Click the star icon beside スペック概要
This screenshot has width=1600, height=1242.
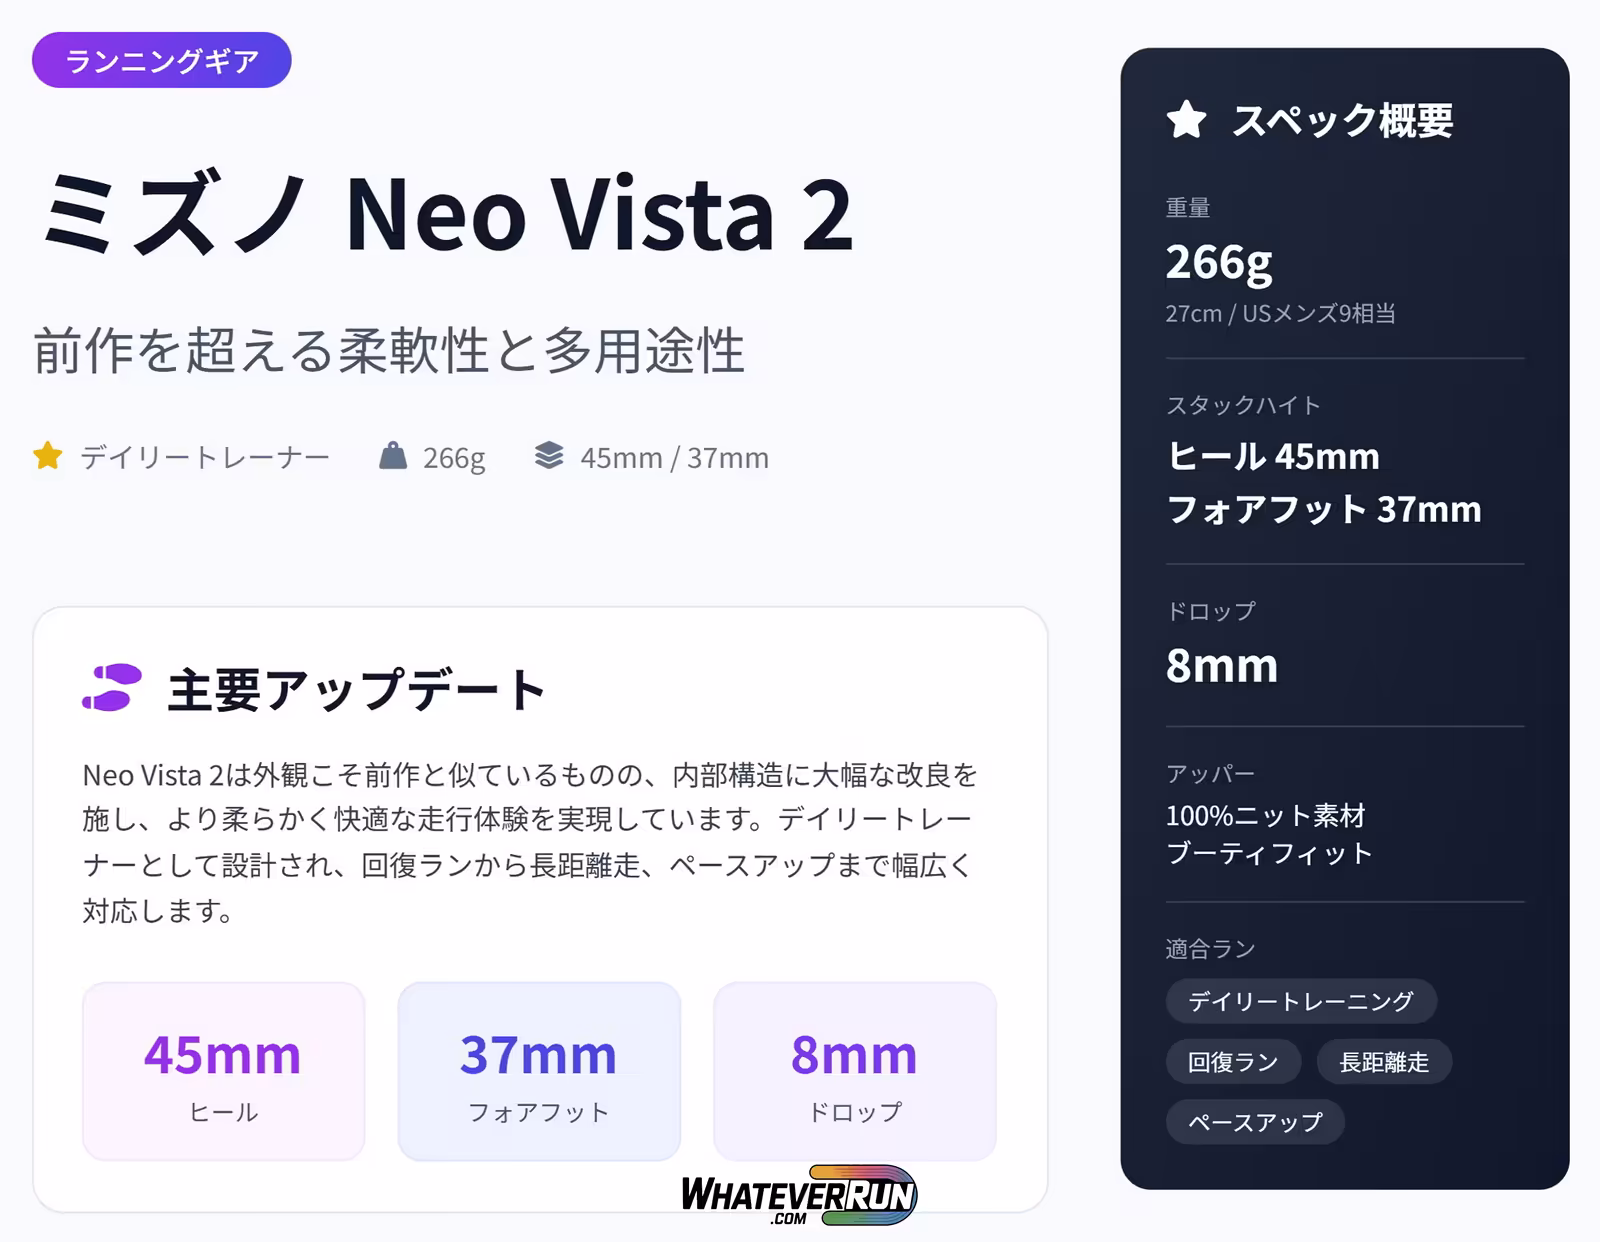point(1186,121)
